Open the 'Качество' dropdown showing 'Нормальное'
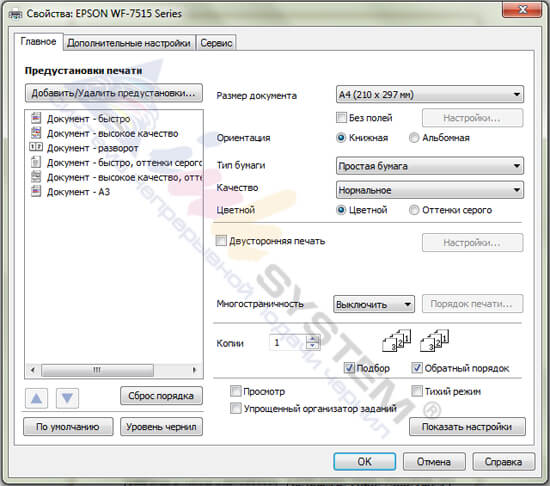 (430, 190)
